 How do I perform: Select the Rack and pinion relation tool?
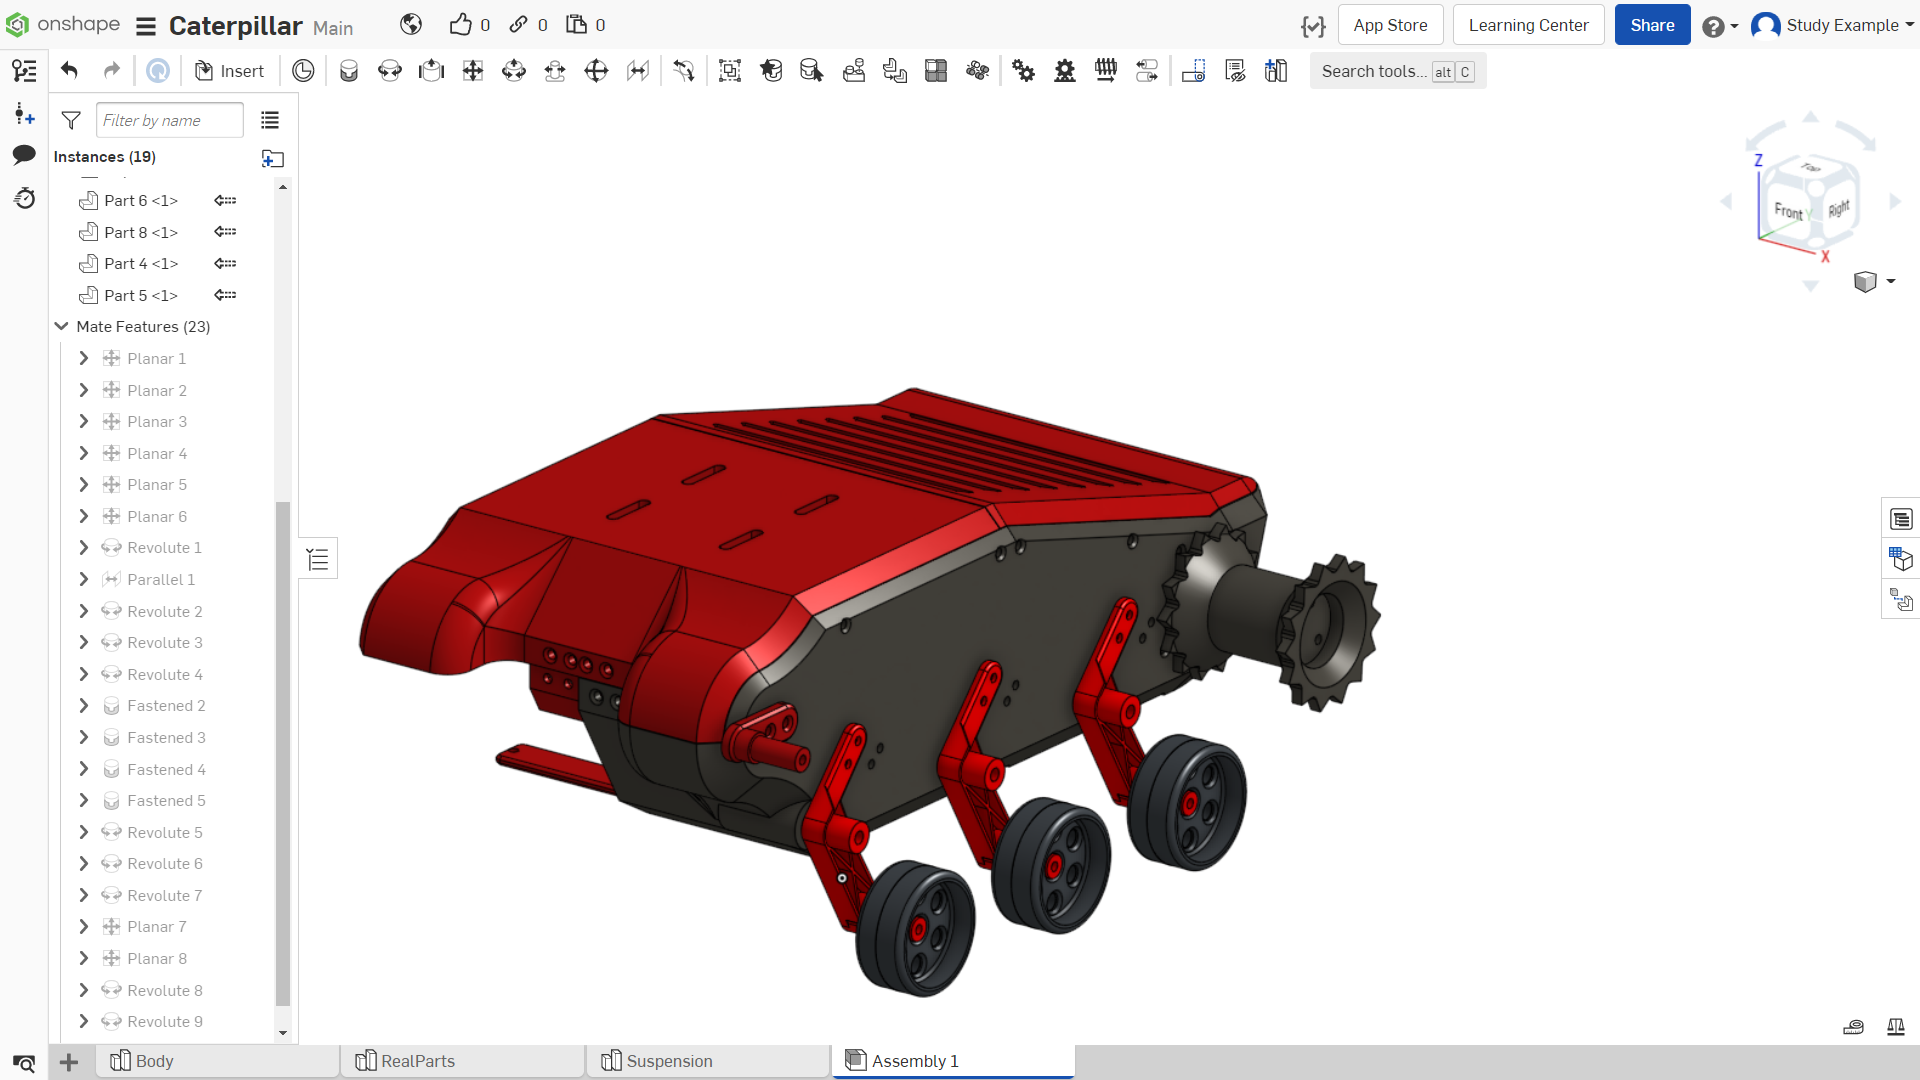[x=1065, y=70]
